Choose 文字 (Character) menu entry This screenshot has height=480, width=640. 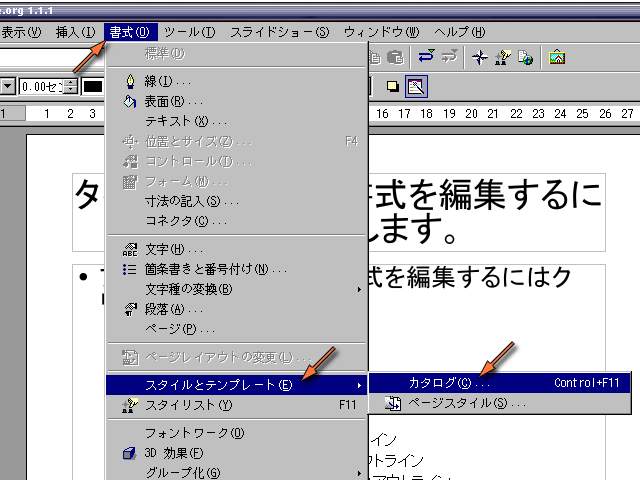(237, 249)
